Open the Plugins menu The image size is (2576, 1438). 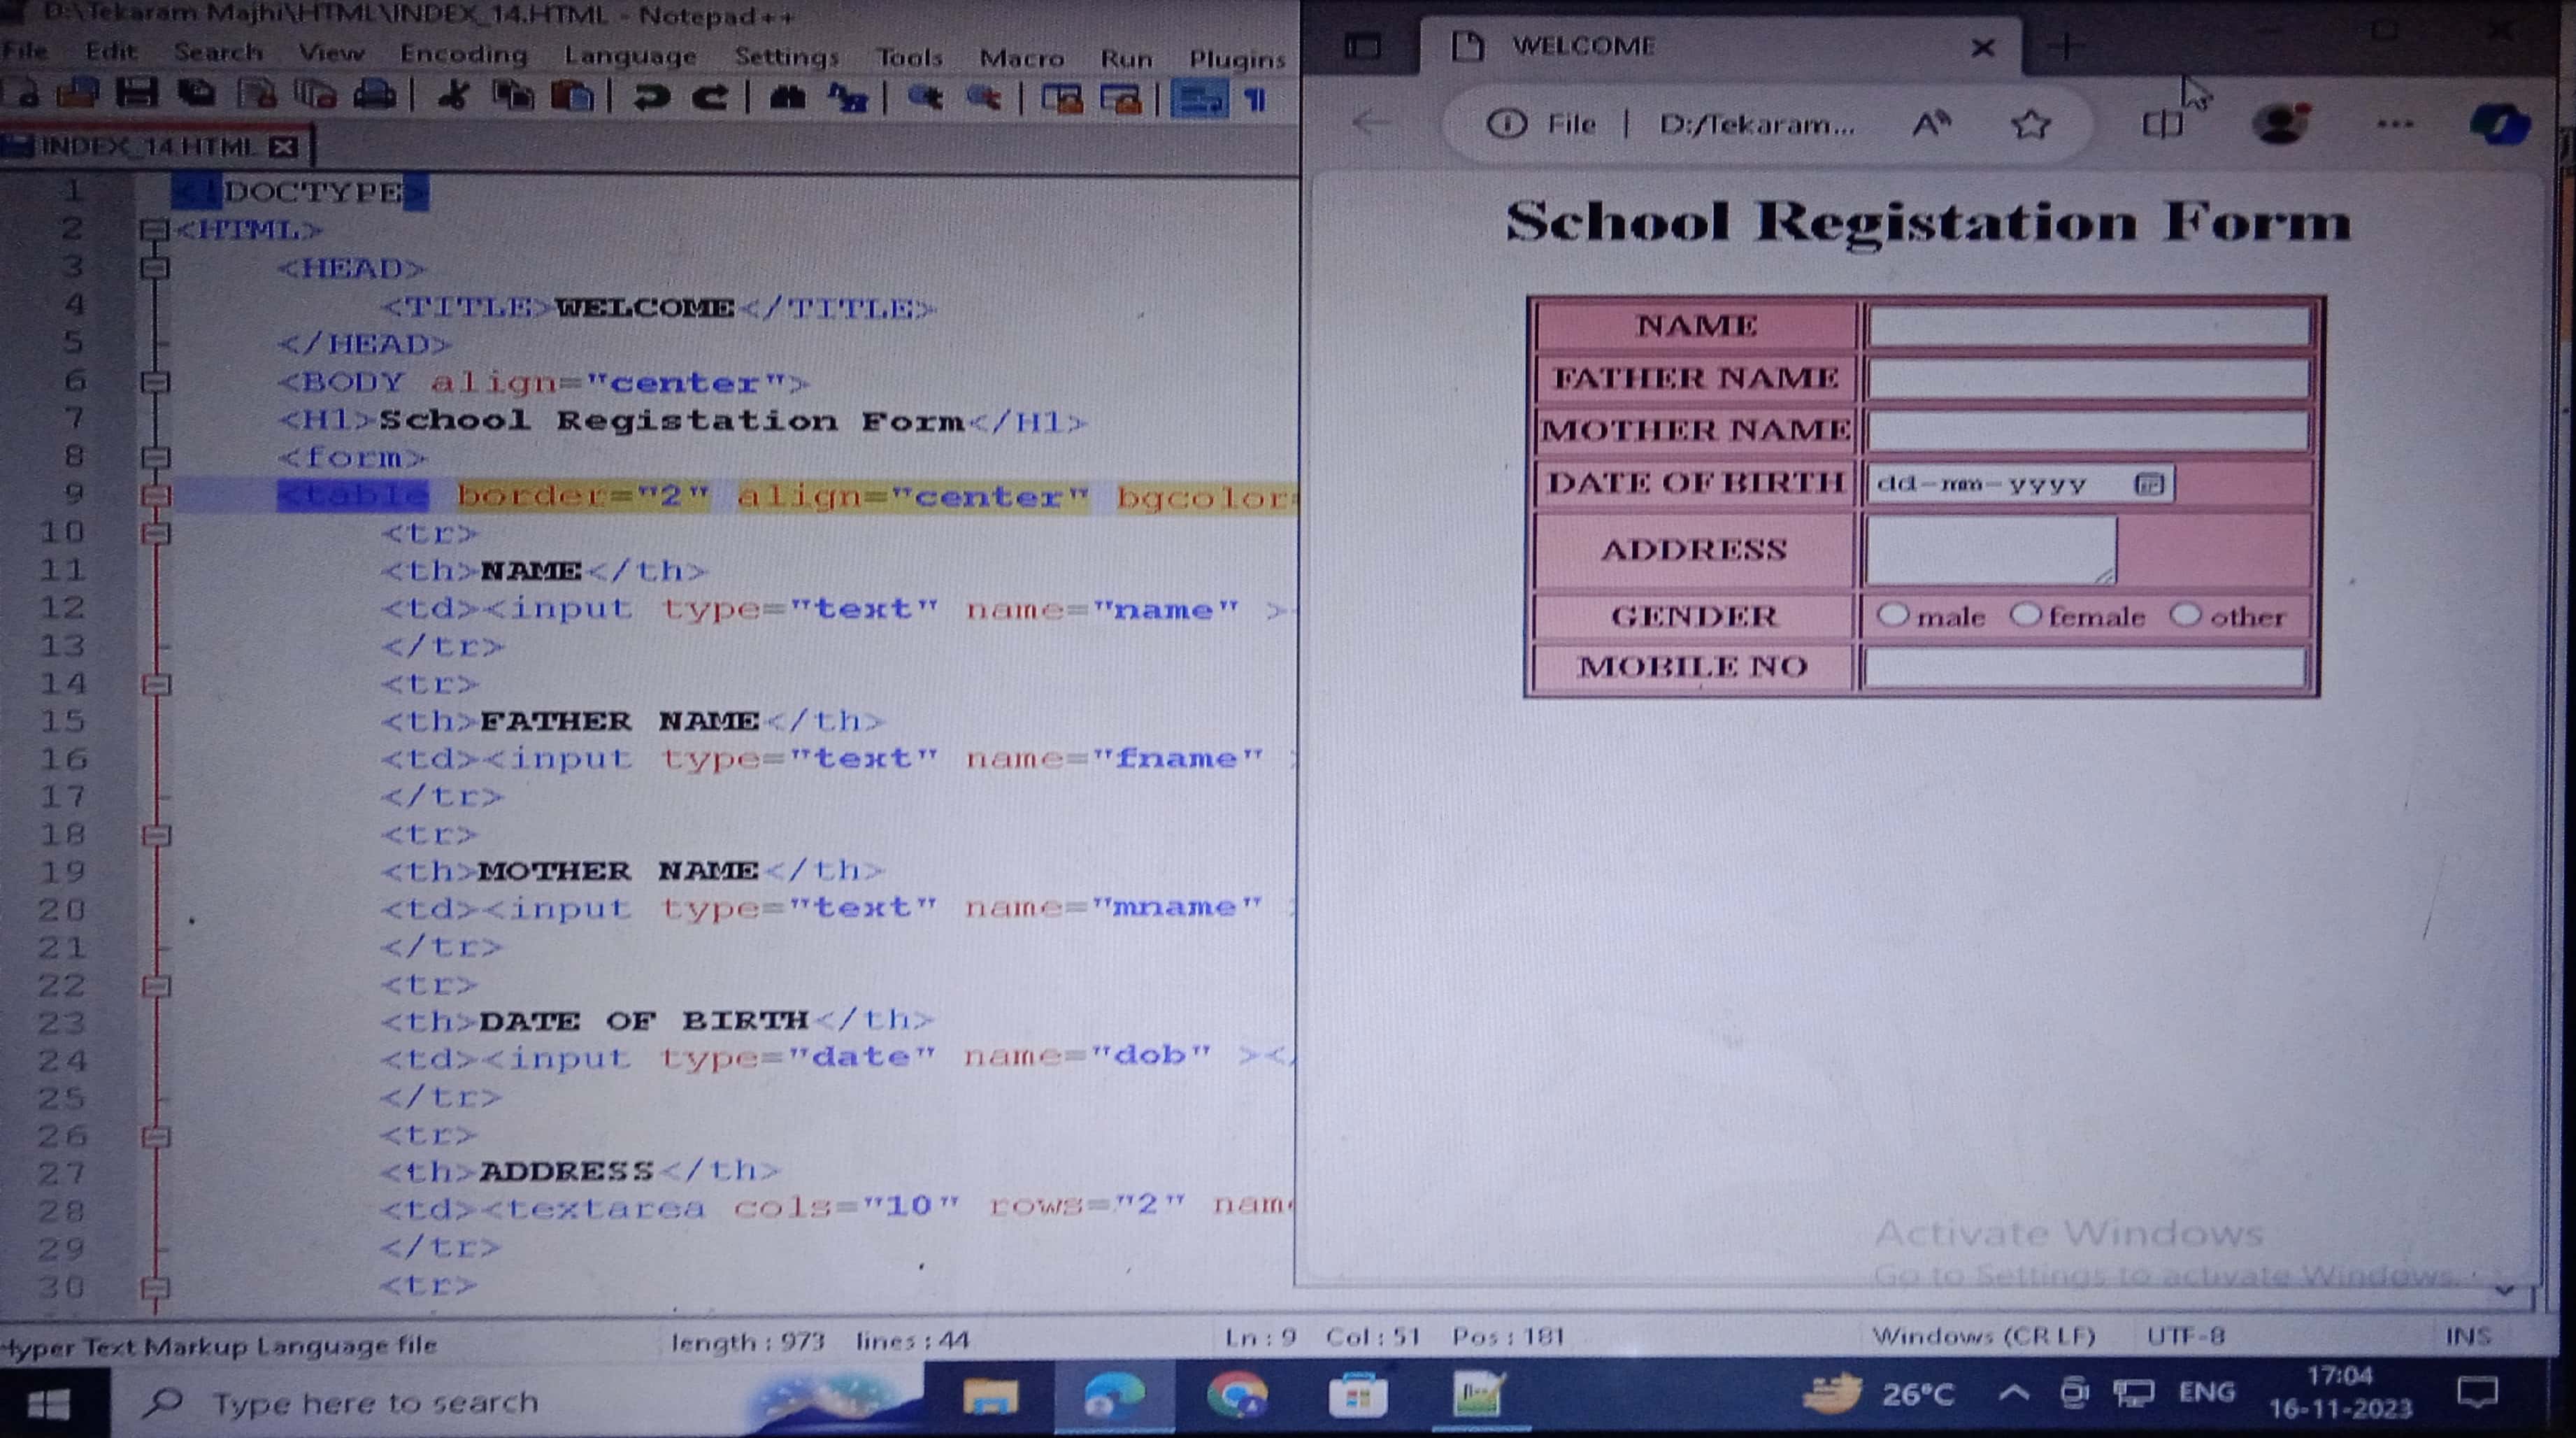(1236, 59)
